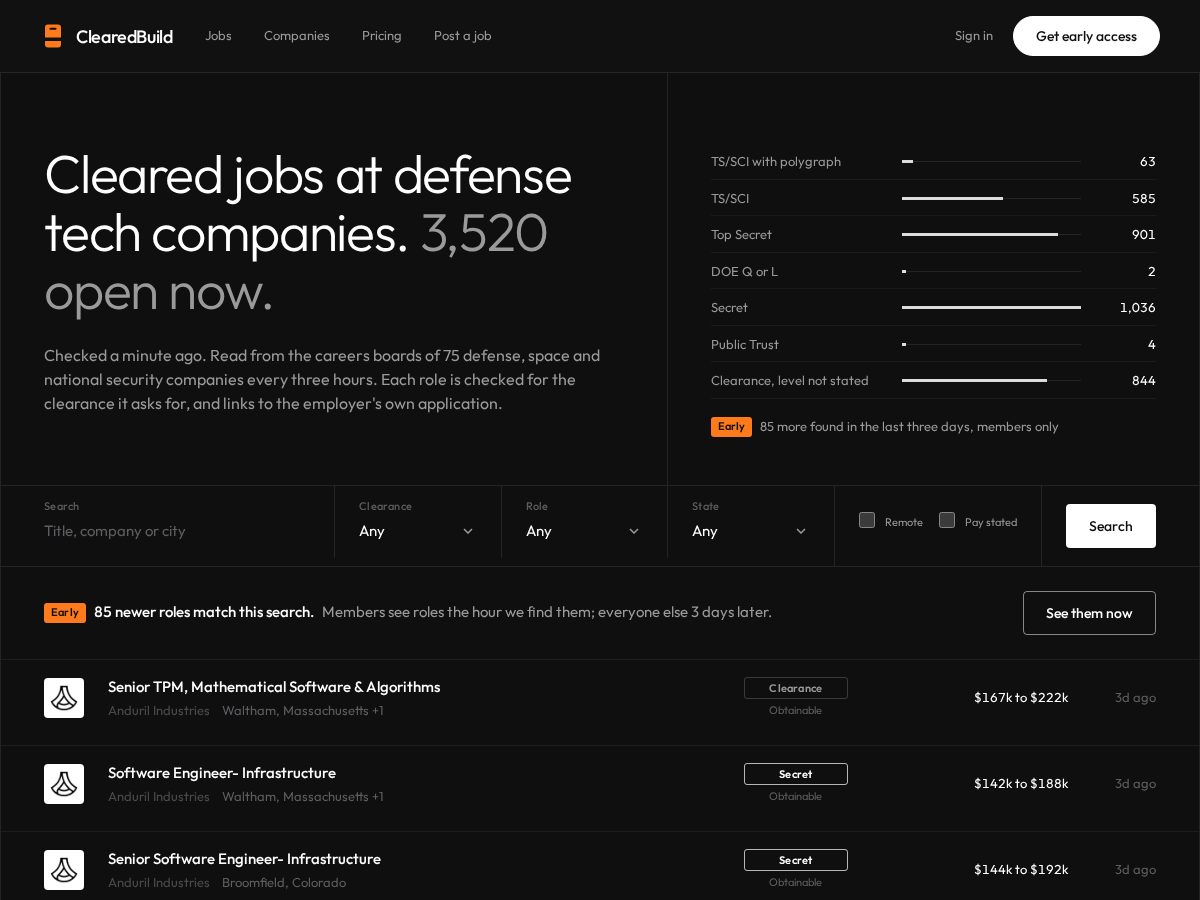Open the Companies nav item

[x=297, y=36]
